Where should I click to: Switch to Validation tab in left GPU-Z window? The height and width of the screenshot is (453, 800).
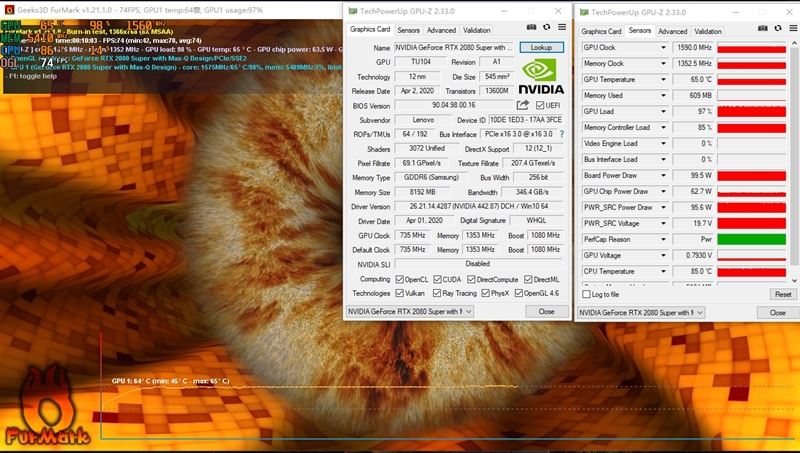[477, 30]
